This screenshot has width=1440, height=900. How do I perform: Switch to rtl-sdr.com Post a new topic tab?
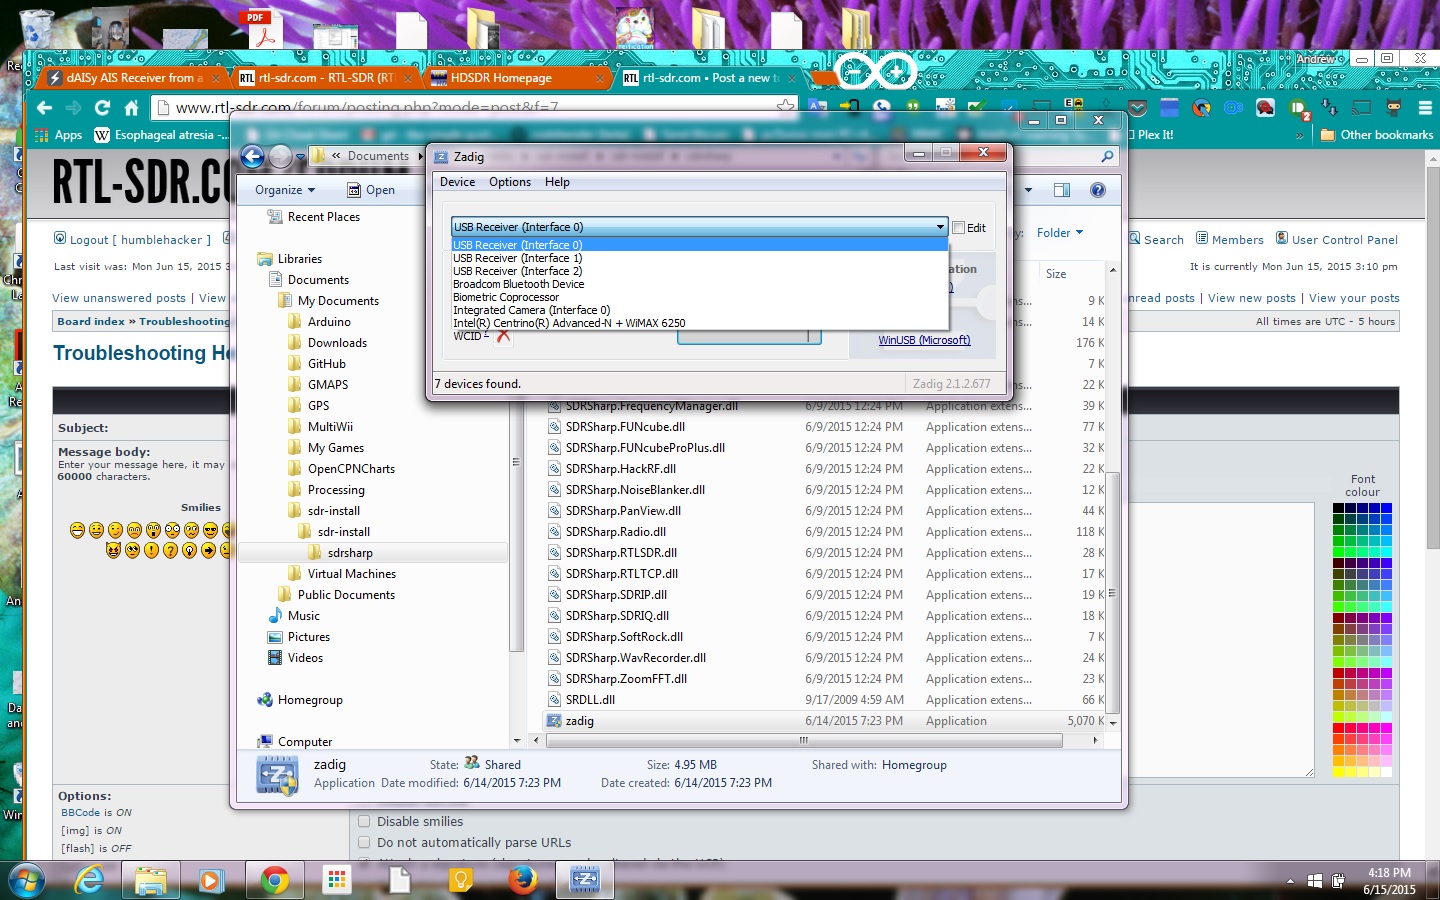click(710, 77)
